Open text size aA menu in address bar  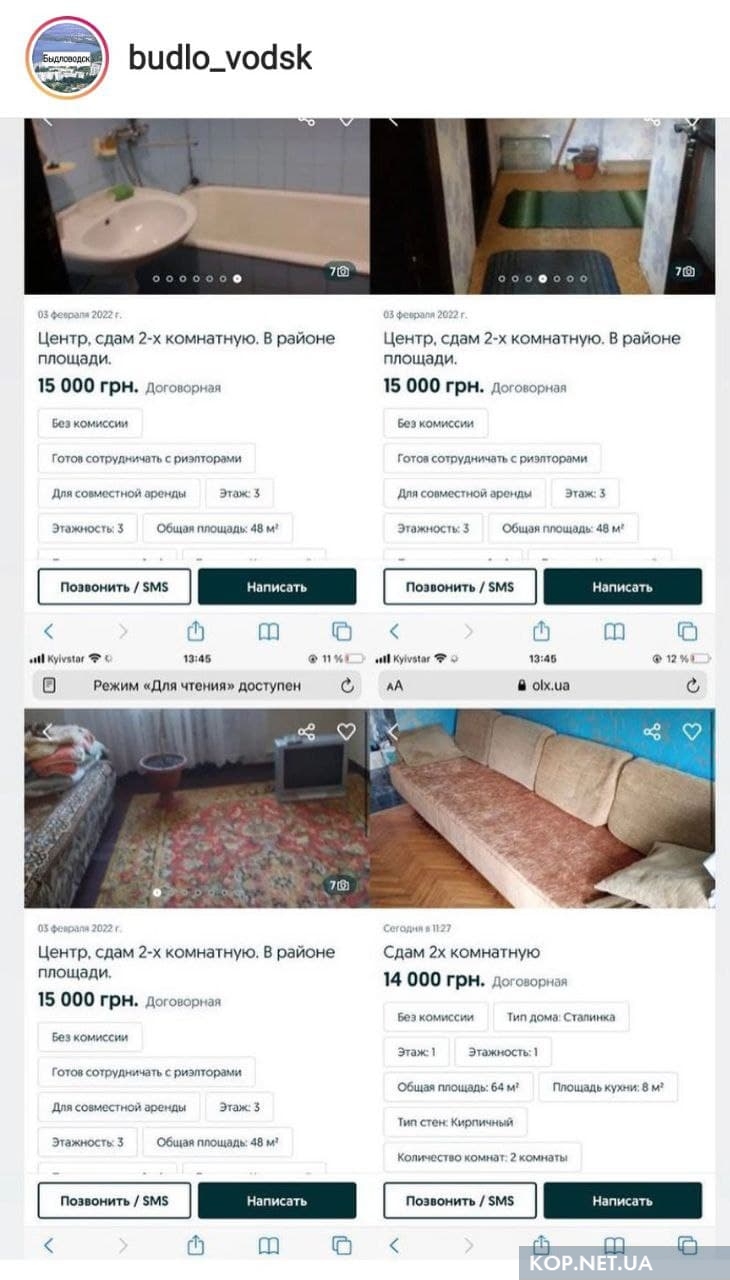396,686
